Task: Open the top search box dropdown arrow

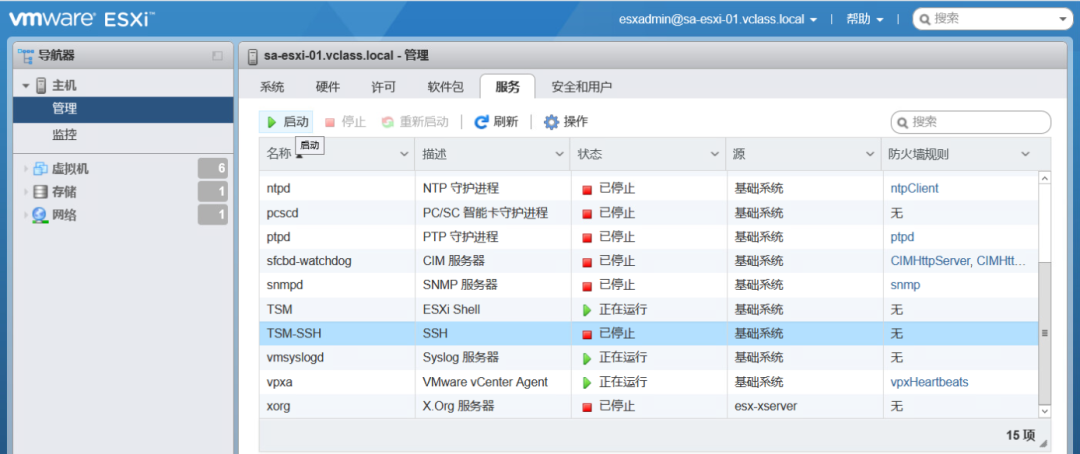Action: (x=1061, y=20)
